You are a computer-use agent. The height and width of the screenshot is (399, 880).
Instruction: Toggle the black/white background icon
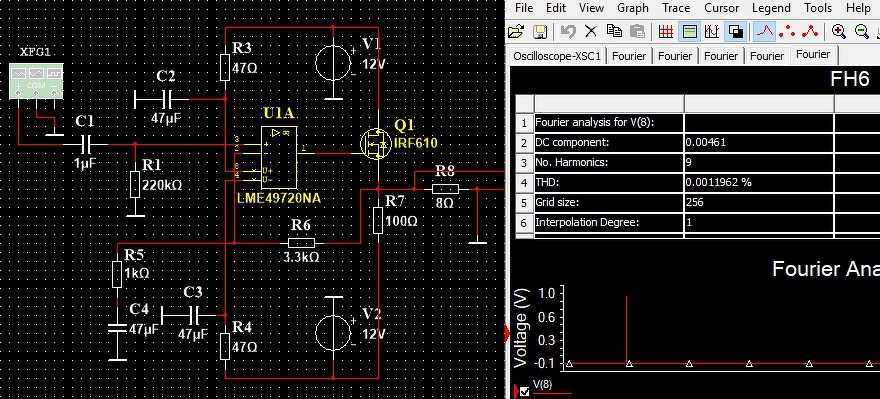click(x=735, y=31)
